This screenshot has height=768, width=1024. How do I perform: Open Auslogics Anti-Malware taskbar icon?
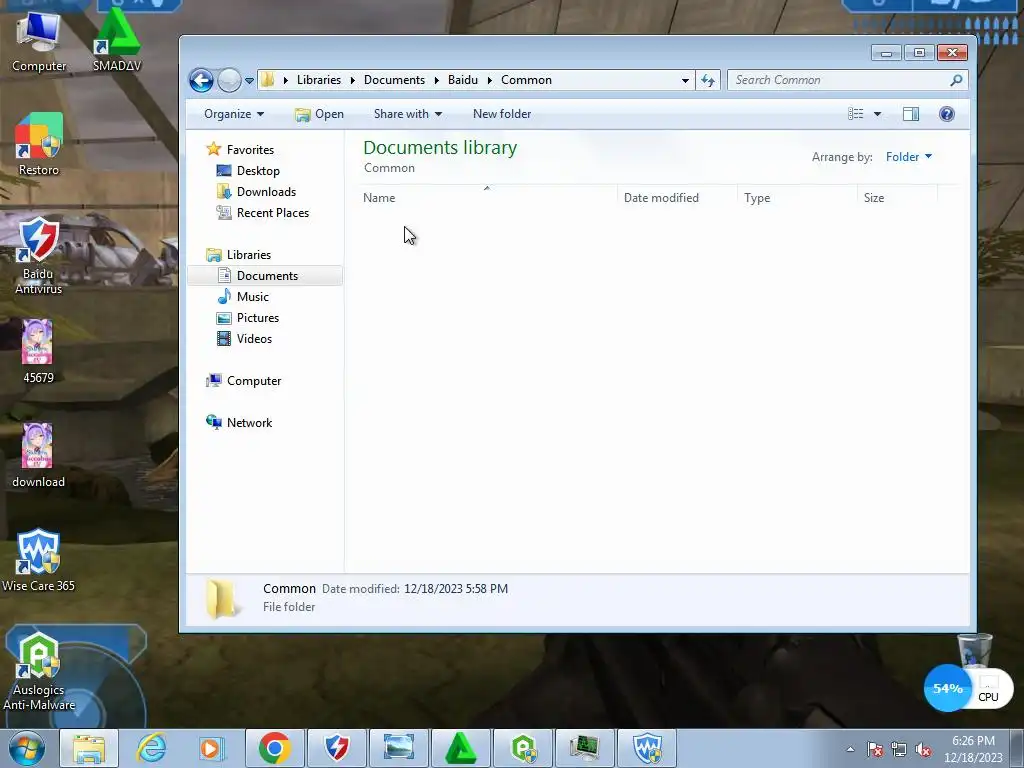coord(523,748)
